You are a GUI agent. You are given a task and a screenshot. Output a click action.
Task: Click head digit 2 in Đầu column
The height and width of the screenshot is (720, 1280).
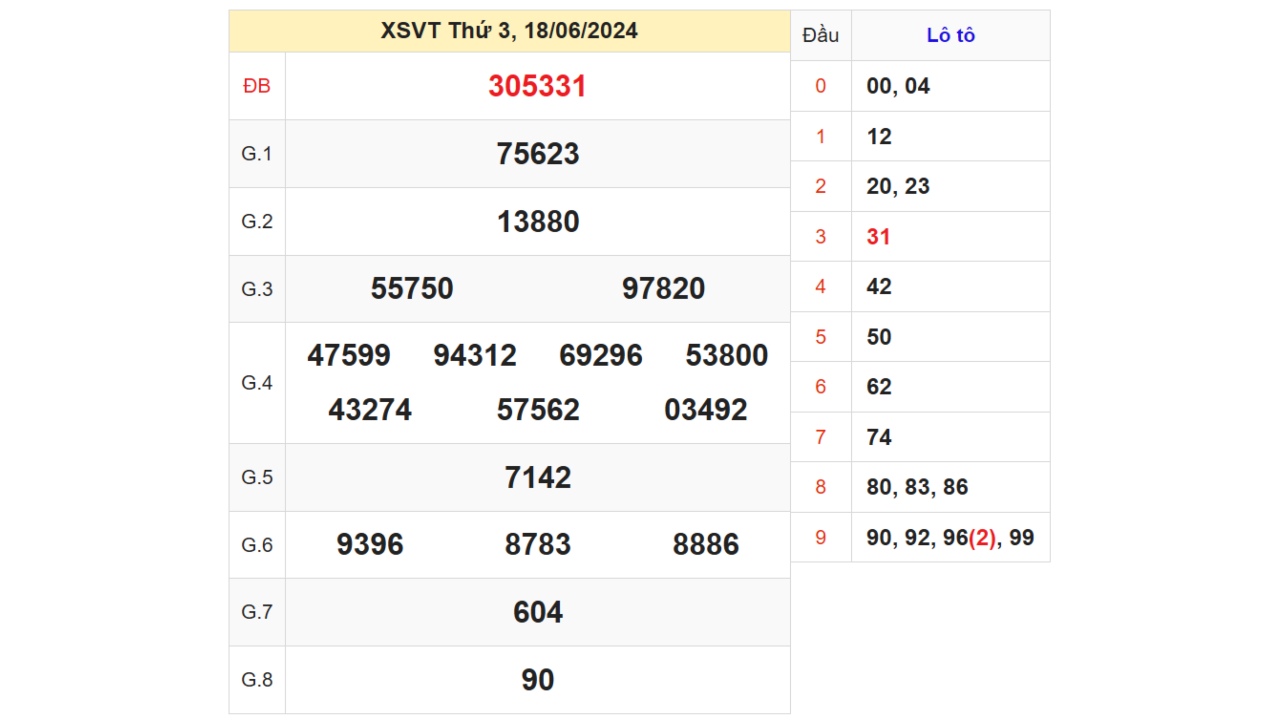coord(821,186)
